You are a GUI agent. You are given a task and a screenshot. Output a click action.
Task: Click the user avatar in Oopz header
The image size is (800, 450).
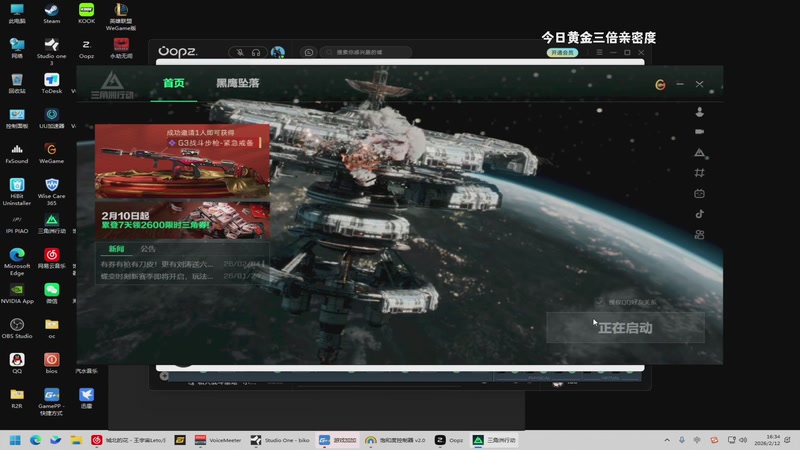tap(278, 52)
